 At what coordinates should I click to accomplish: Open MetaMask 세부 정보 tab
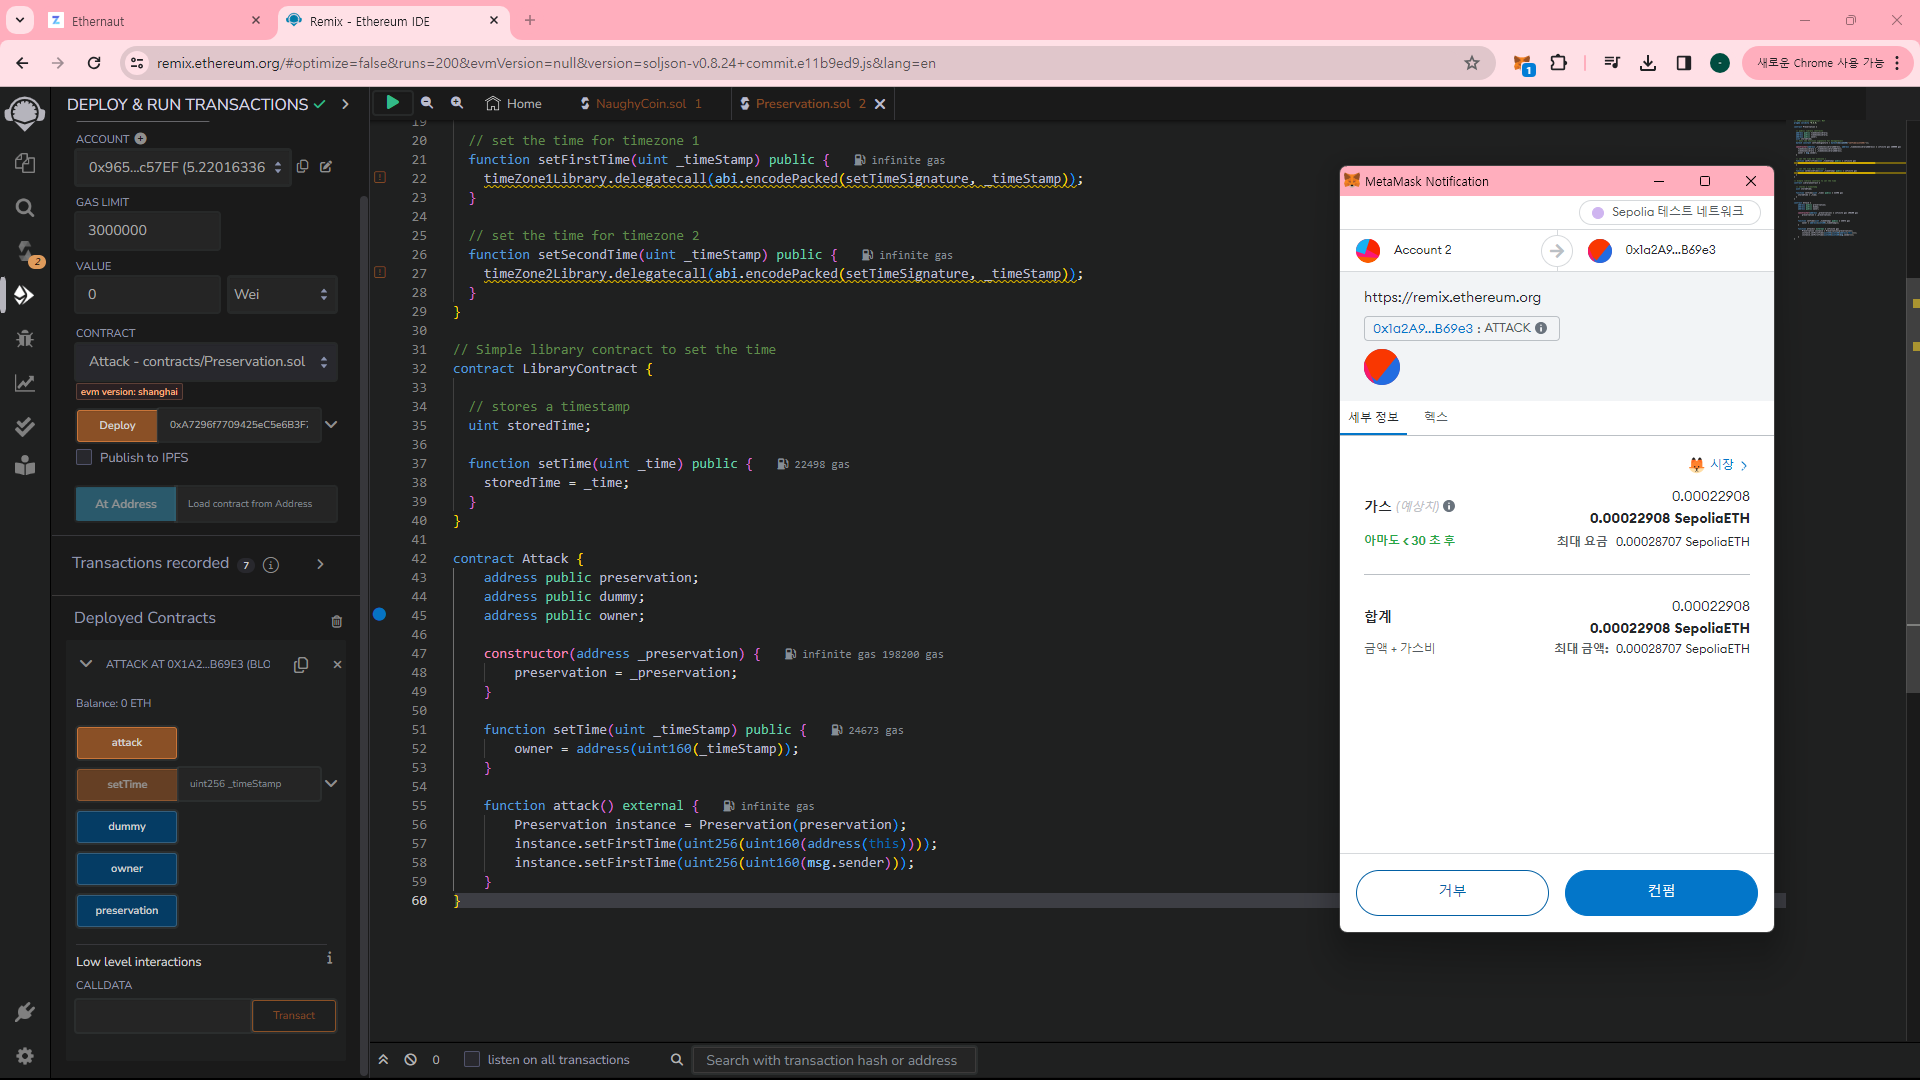coord(1373,418)
